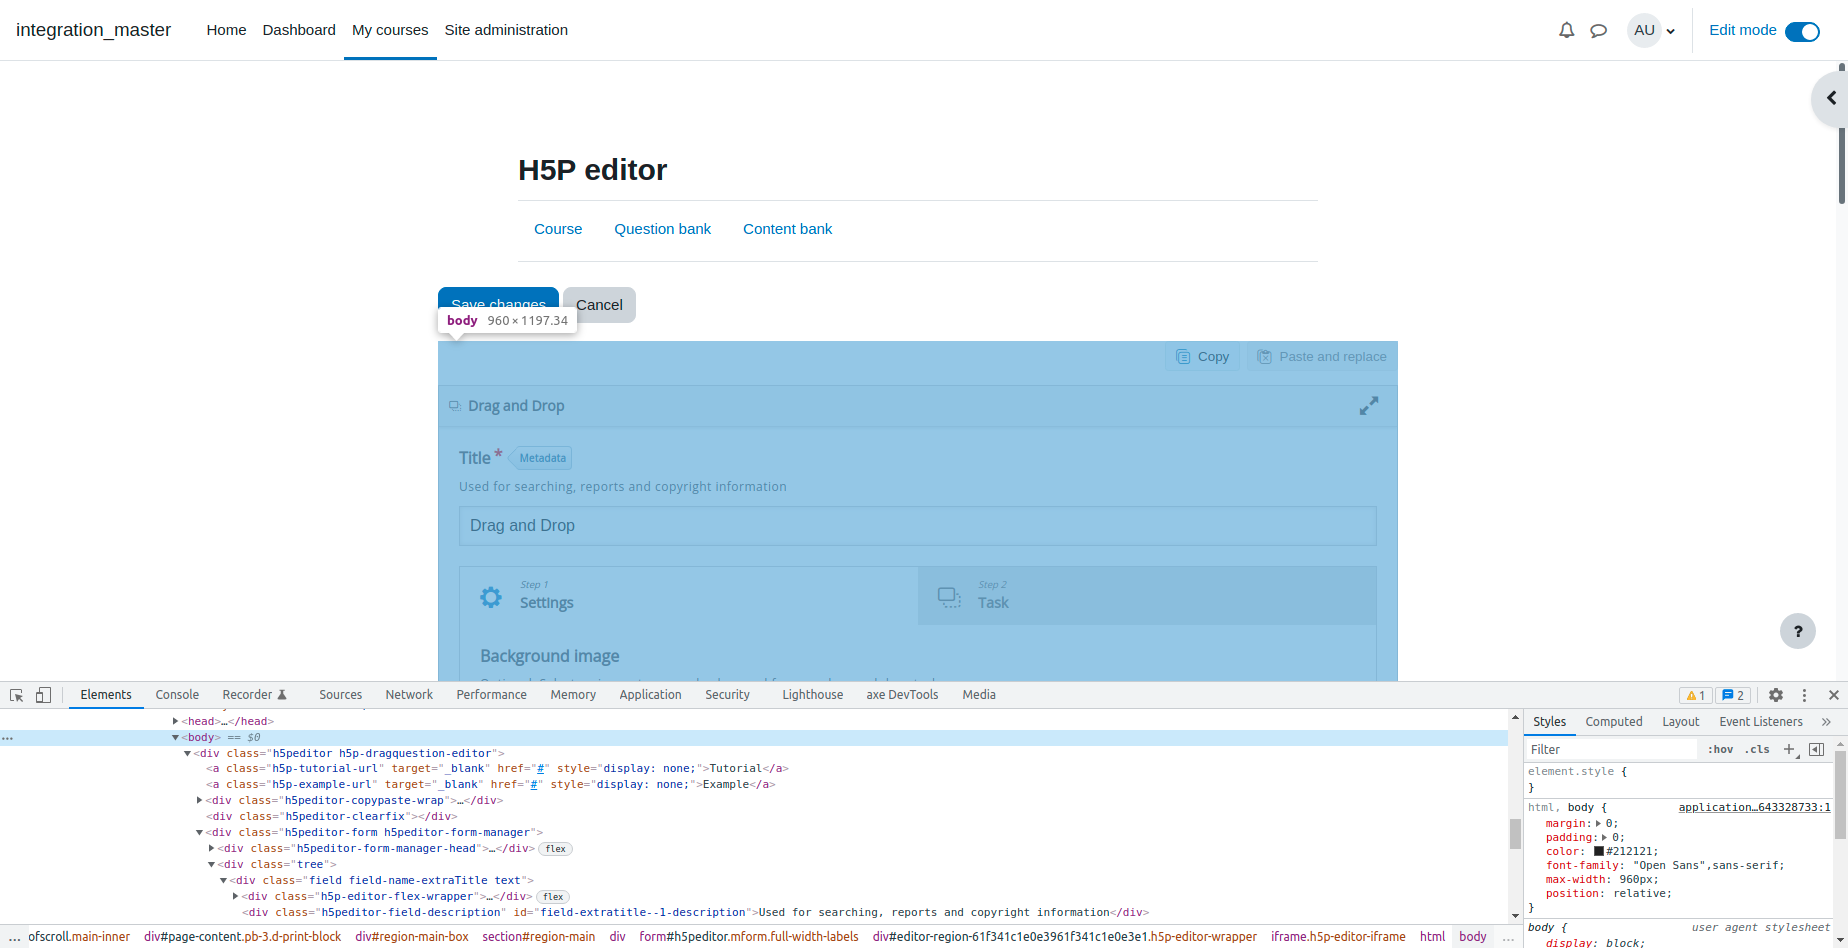Toggle flex badge on form-manager-head div
The image size is (1848, 948).
pyautogui.click(x=556, y=849)
